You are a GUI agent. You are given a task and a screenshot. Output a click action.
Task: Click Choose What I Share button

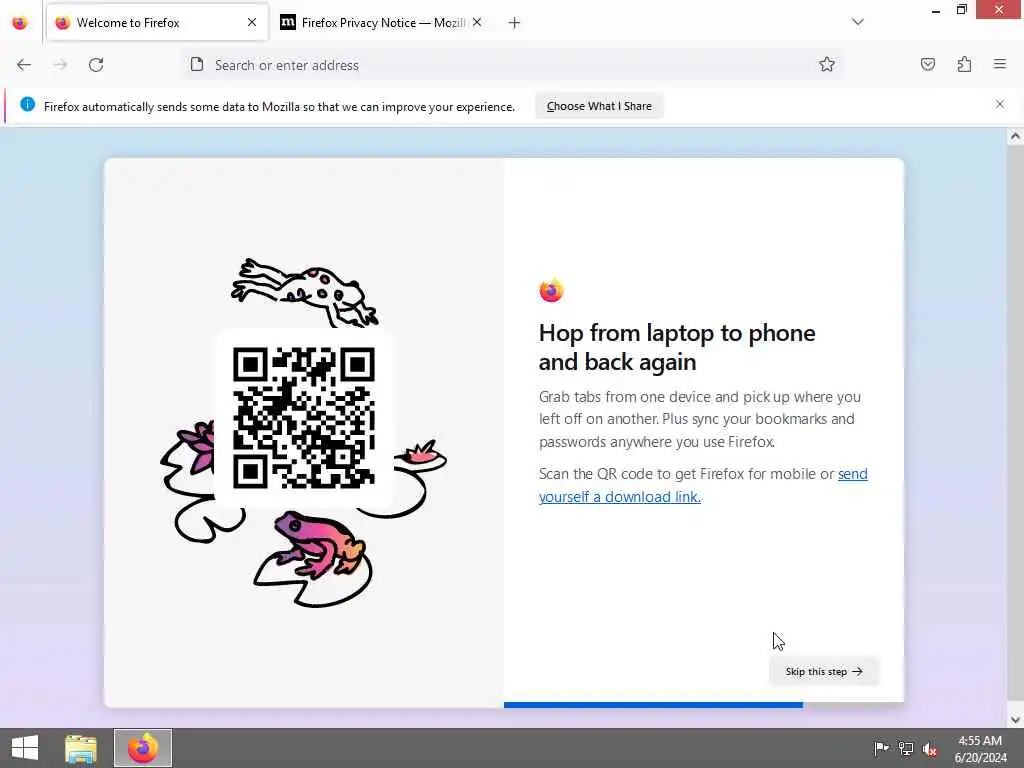point(599,106)
